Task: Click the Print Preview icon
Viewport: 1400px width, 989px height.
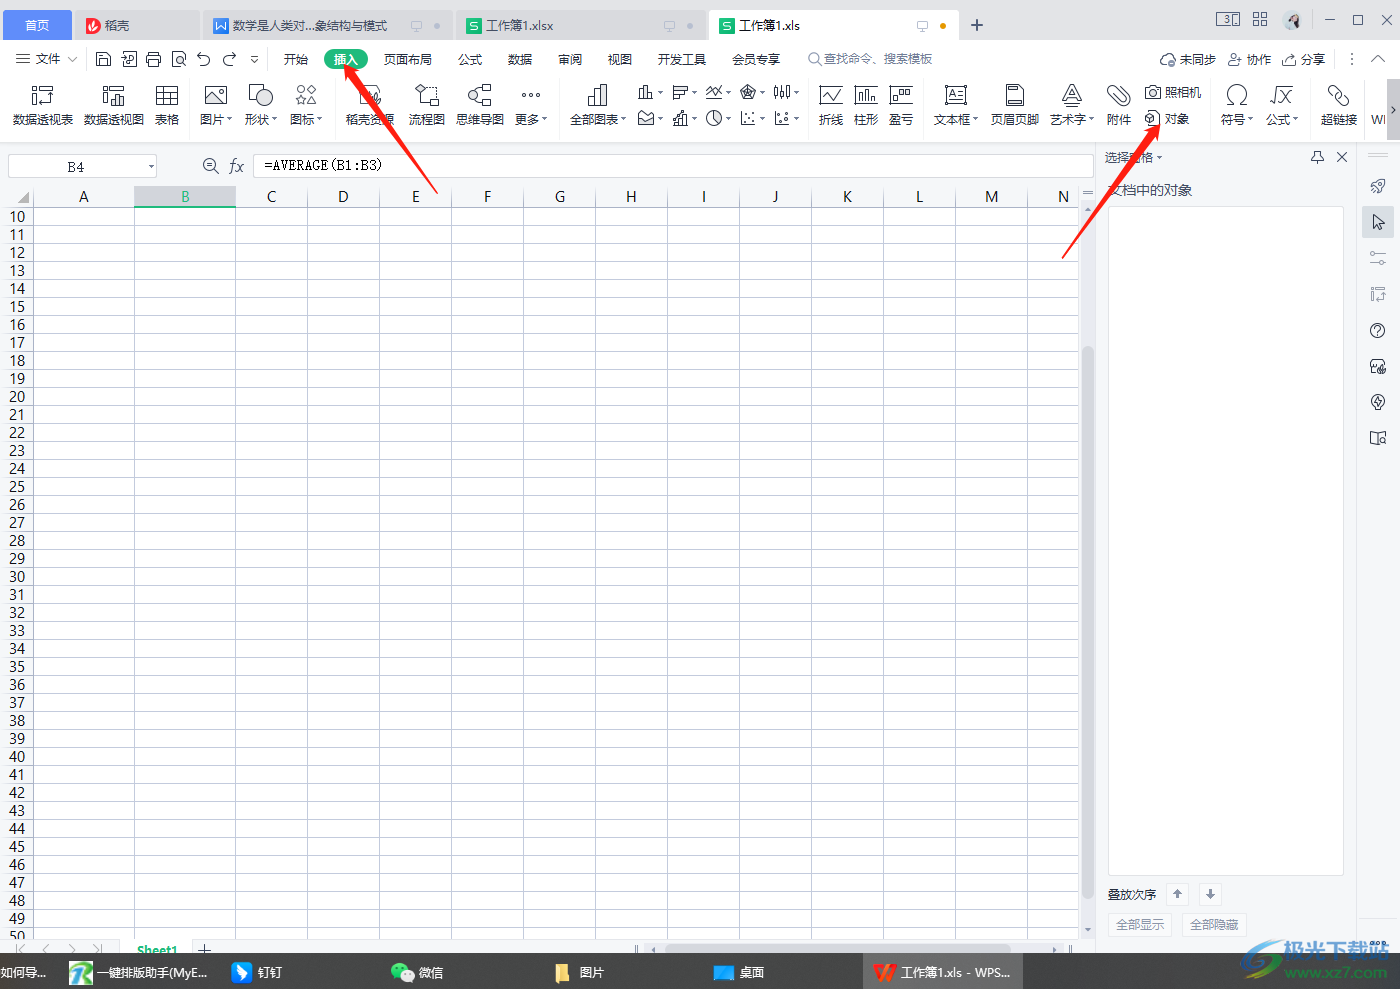Action: click(x=179, y=59)
